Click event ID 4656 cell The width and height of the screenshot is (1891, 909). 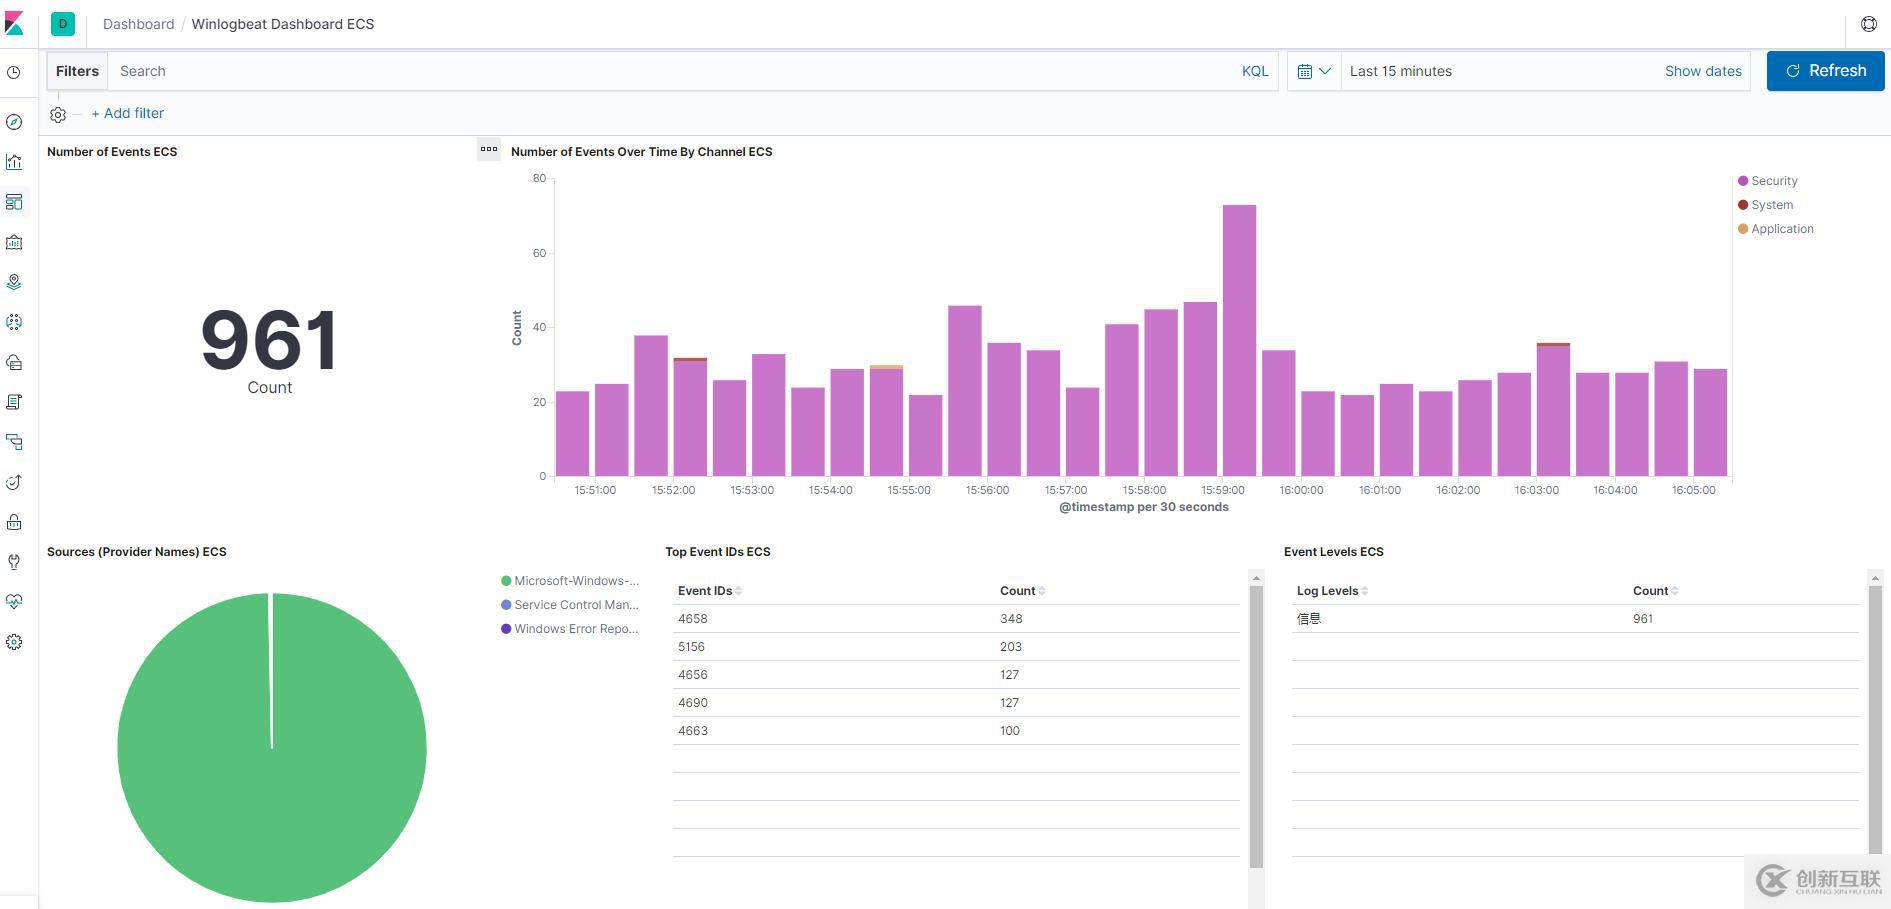pos(693,675)
